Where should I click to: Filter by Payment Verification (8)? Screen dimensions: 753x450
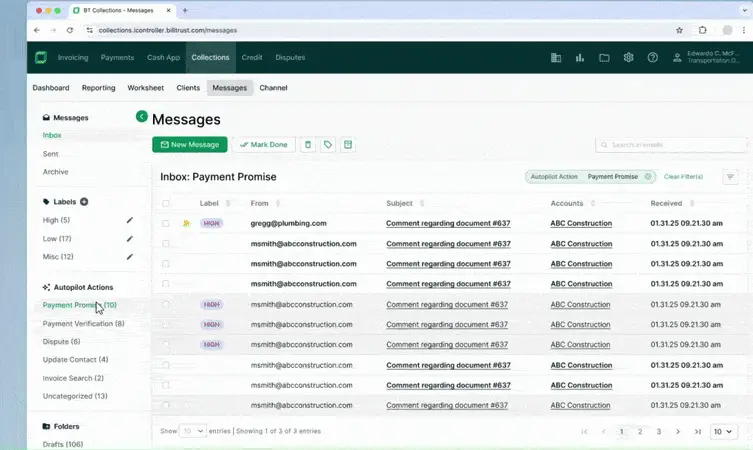pyautogui.click(x=84, y=324)
